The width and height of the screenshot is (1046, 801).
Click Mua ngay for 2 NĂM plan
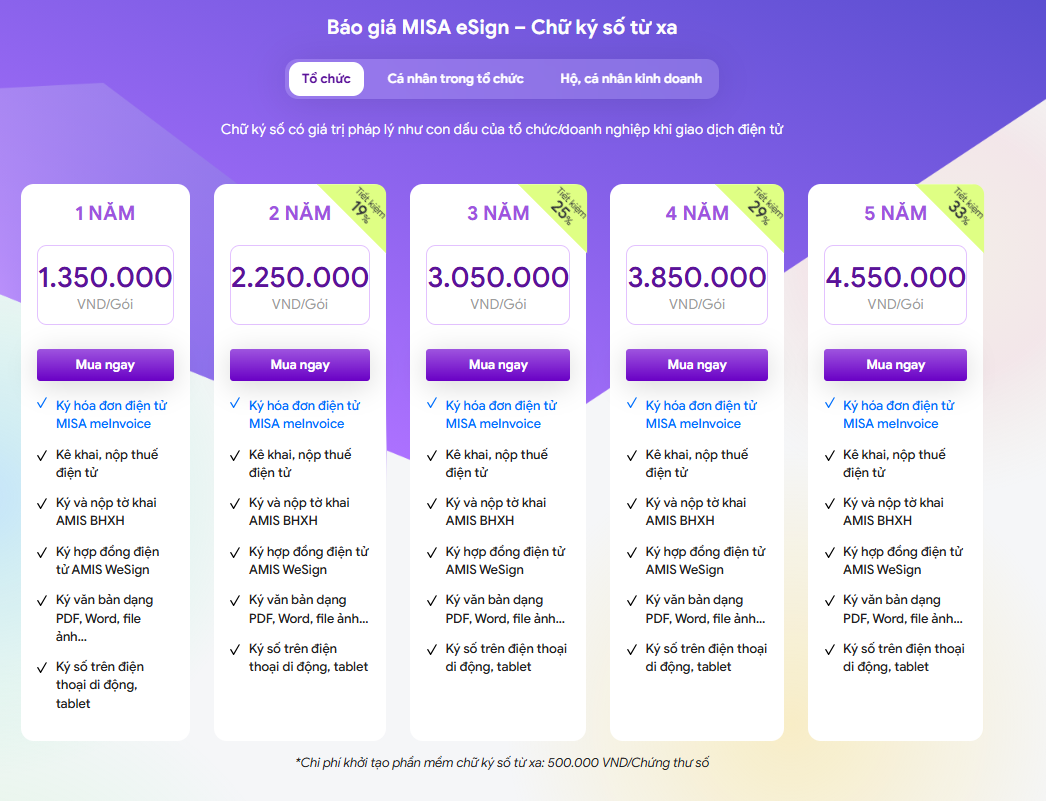[x=300, y=365]
